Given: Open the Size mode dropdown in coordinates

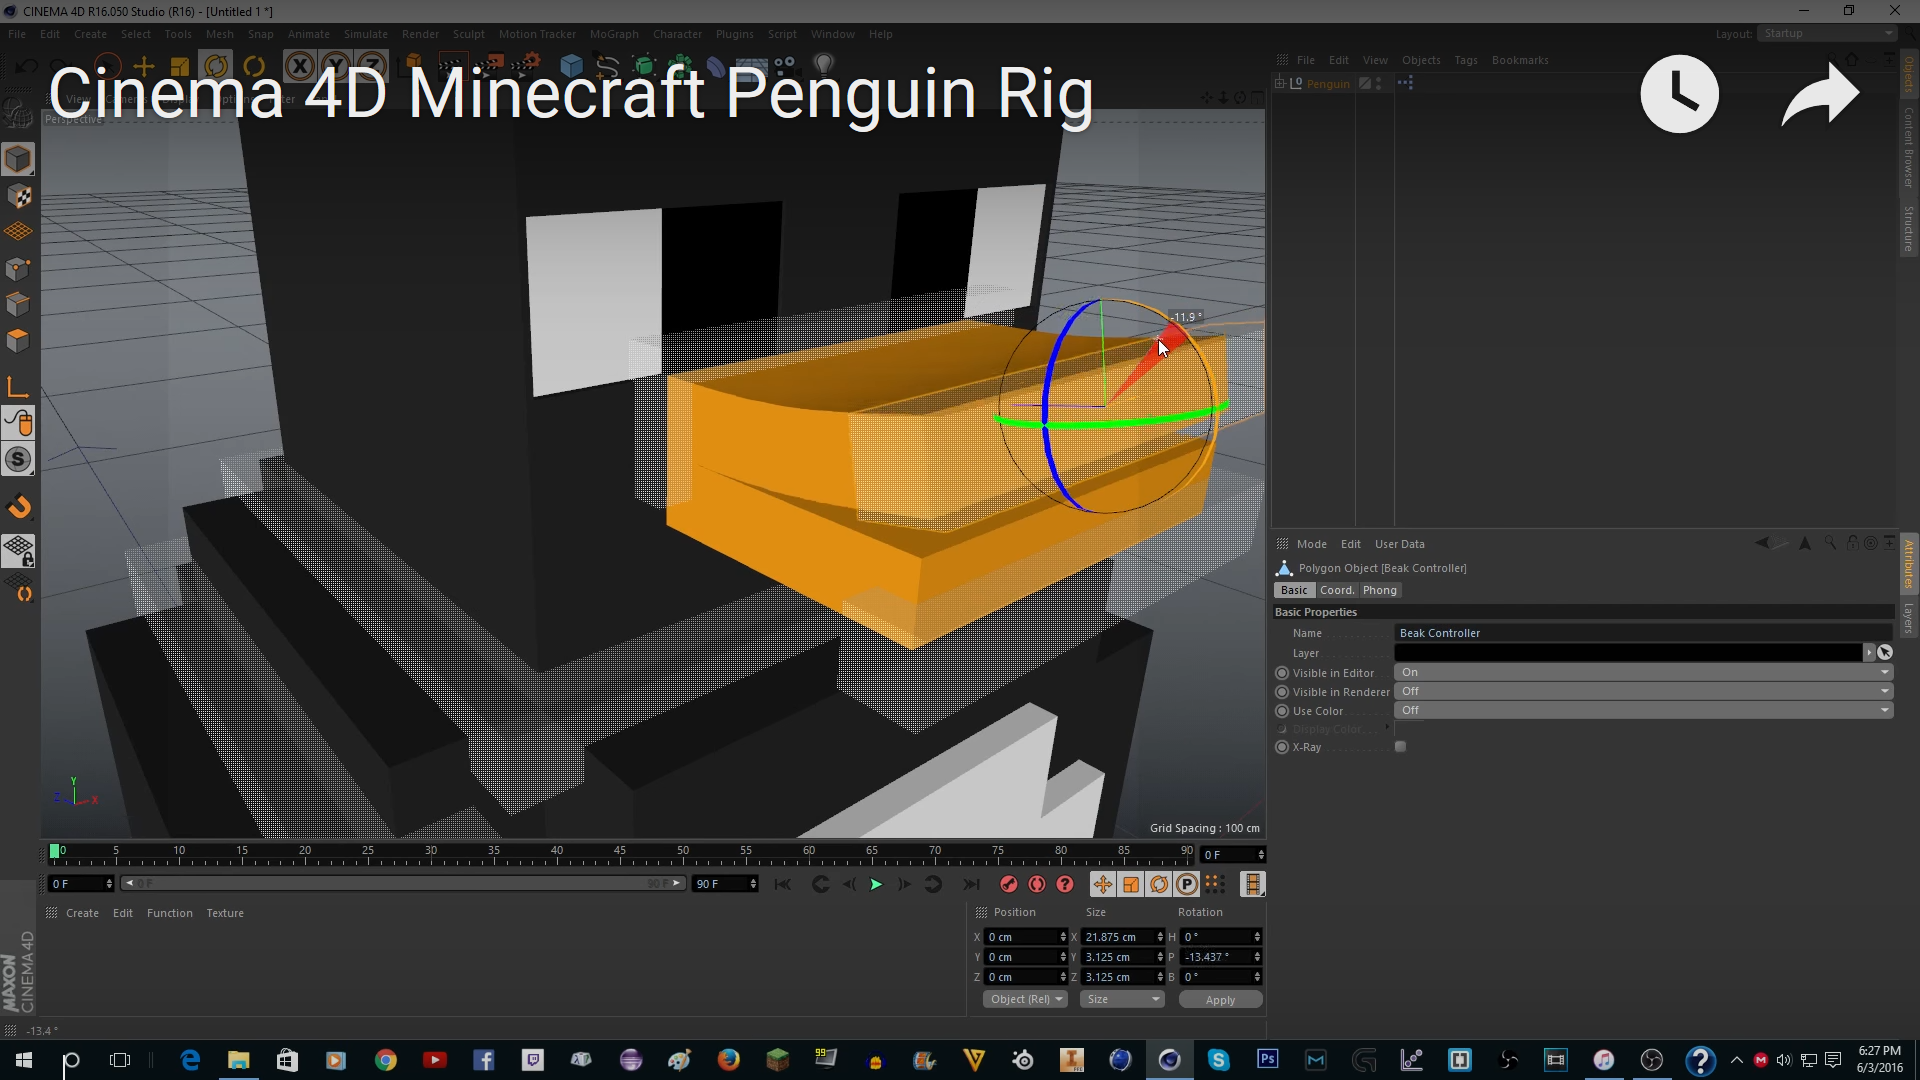Looking at the screenshot, I should (1122, 999).
